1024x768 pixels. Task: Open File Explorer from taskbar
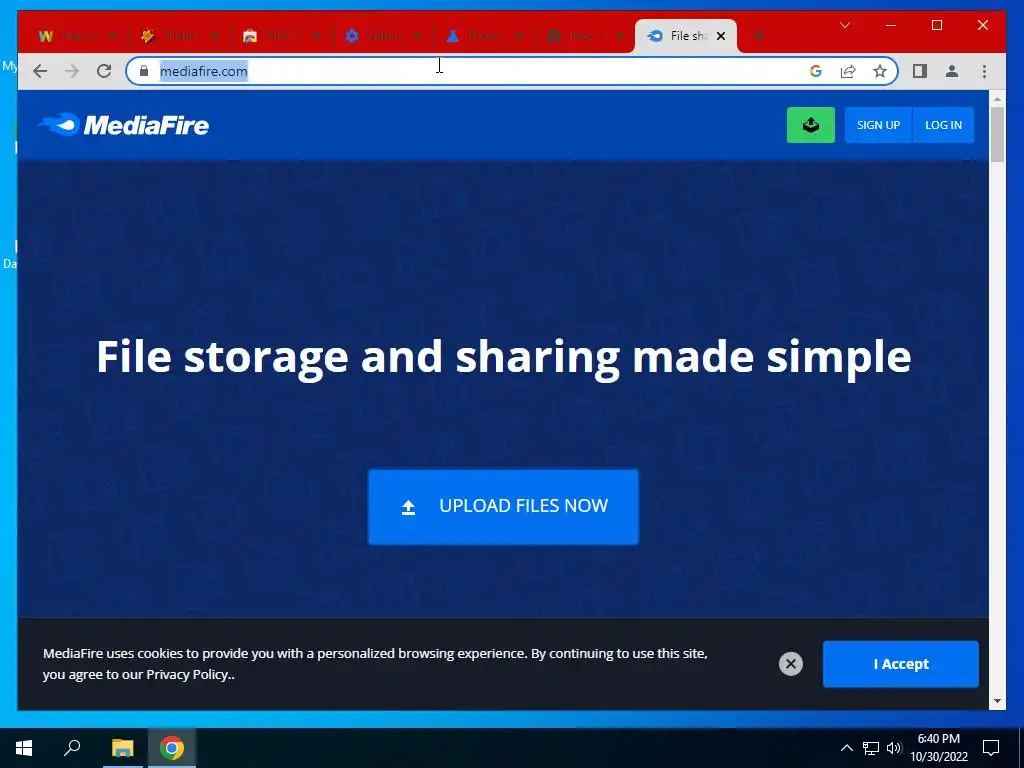(122, 748)
